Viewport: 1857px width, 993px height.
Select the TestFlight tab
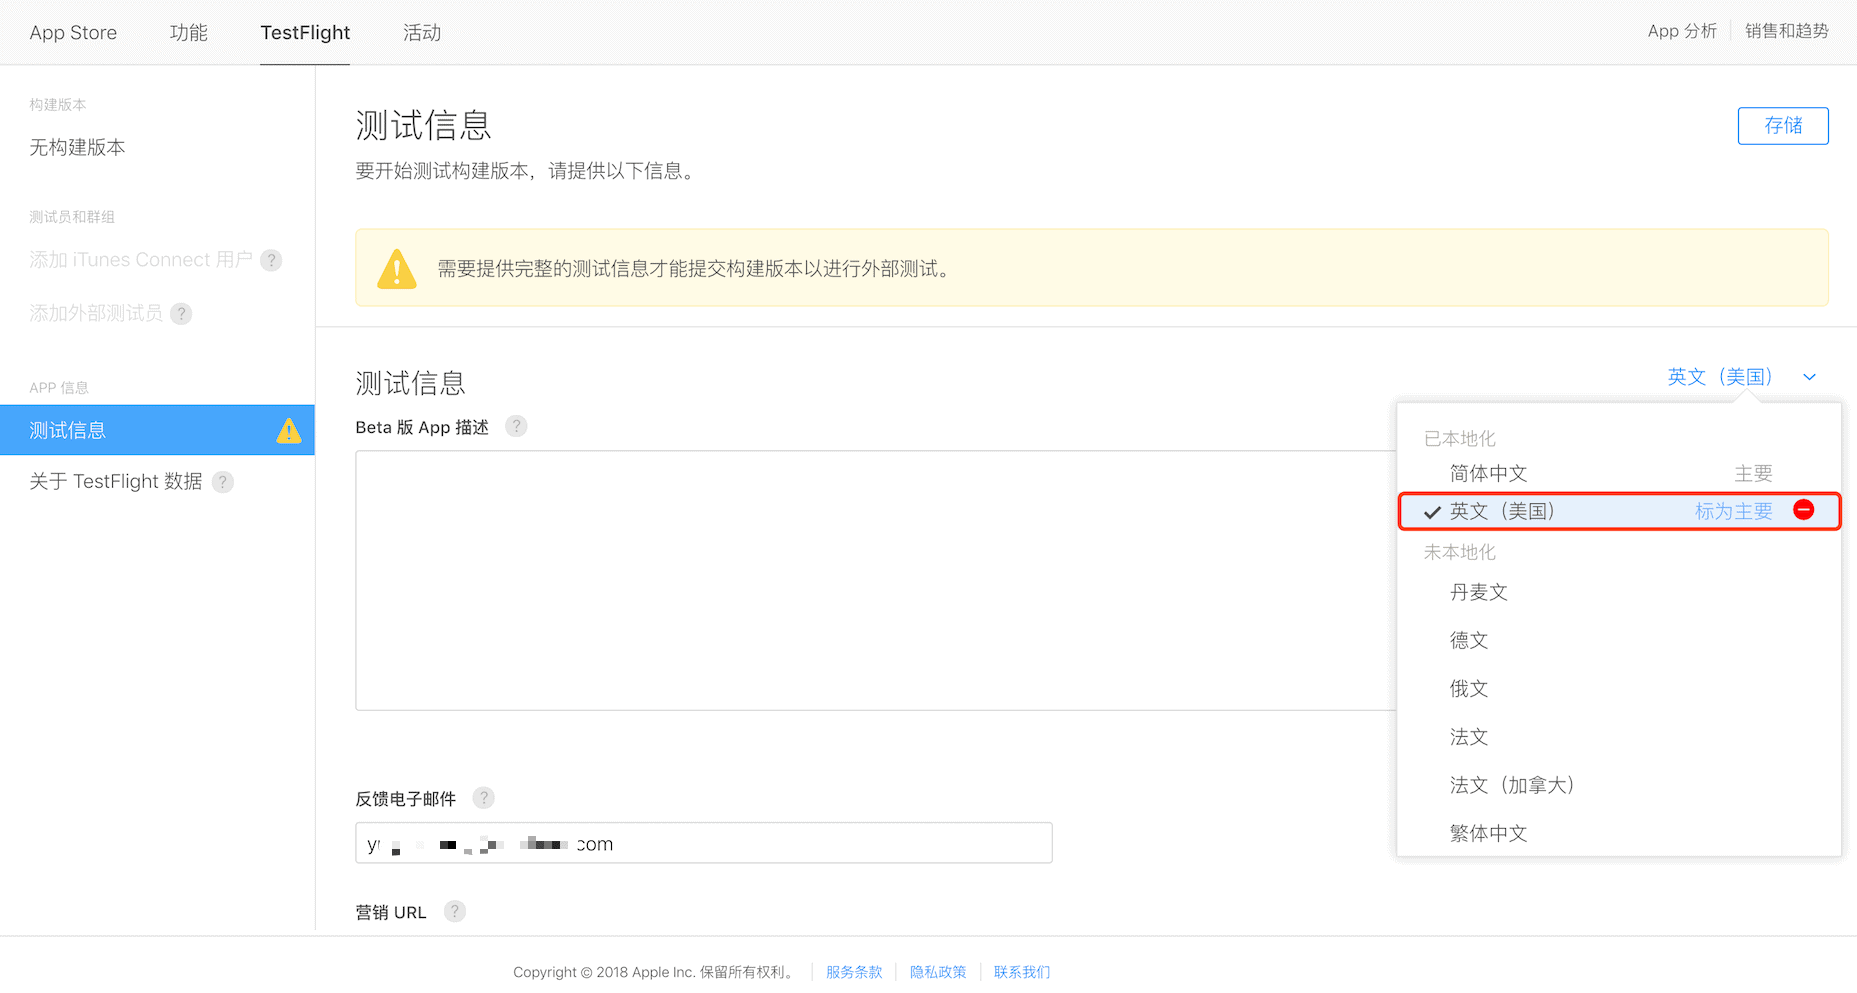click(305, 33)
